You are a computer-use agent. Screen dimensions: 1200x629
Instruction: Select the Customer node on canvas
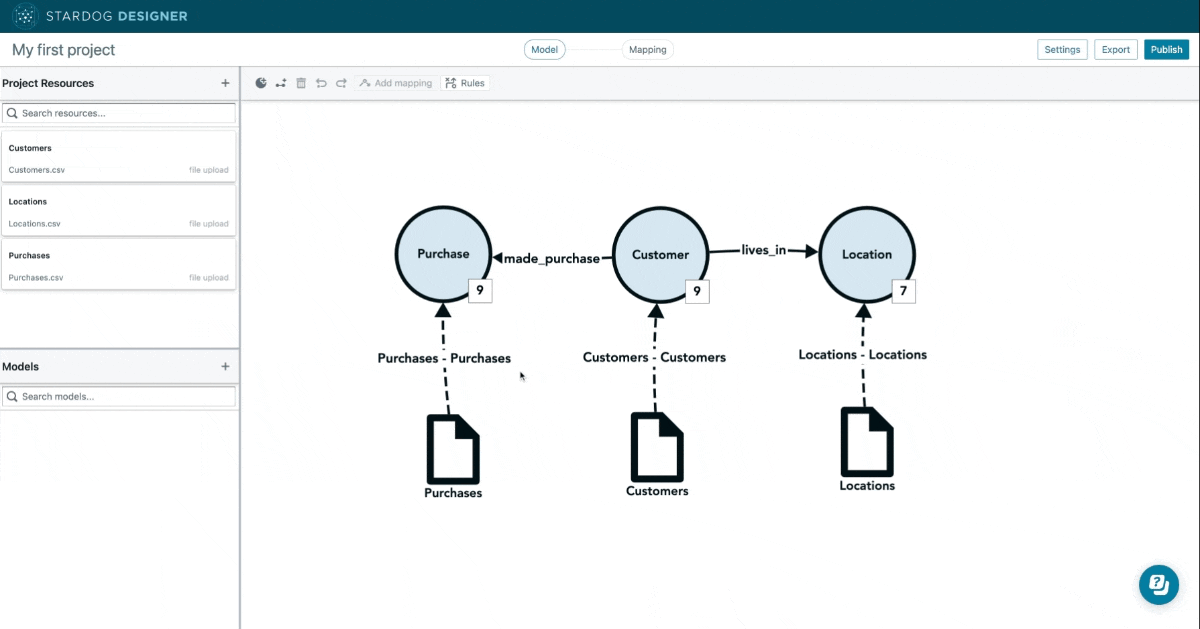tap(660, 254)
